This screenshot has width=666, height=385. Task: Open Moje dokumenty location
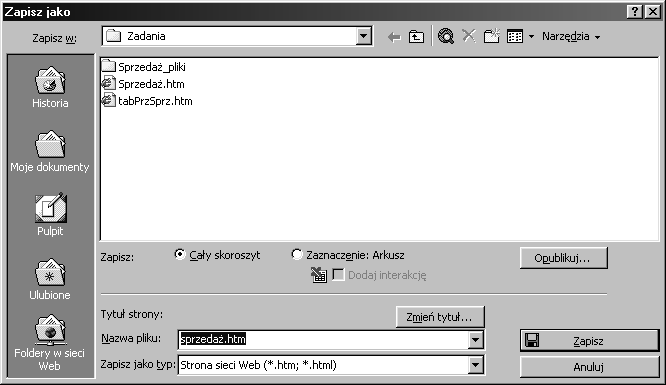tap(50, 151)
